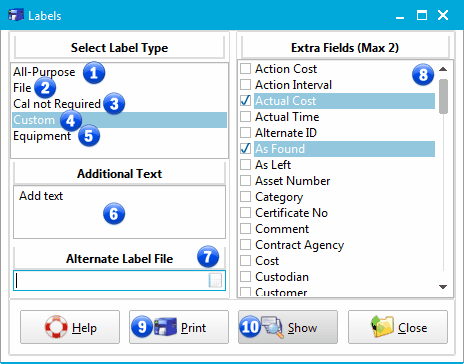Click the Labels window title icon
The image size is (464, 364).
tap(16, 15)
